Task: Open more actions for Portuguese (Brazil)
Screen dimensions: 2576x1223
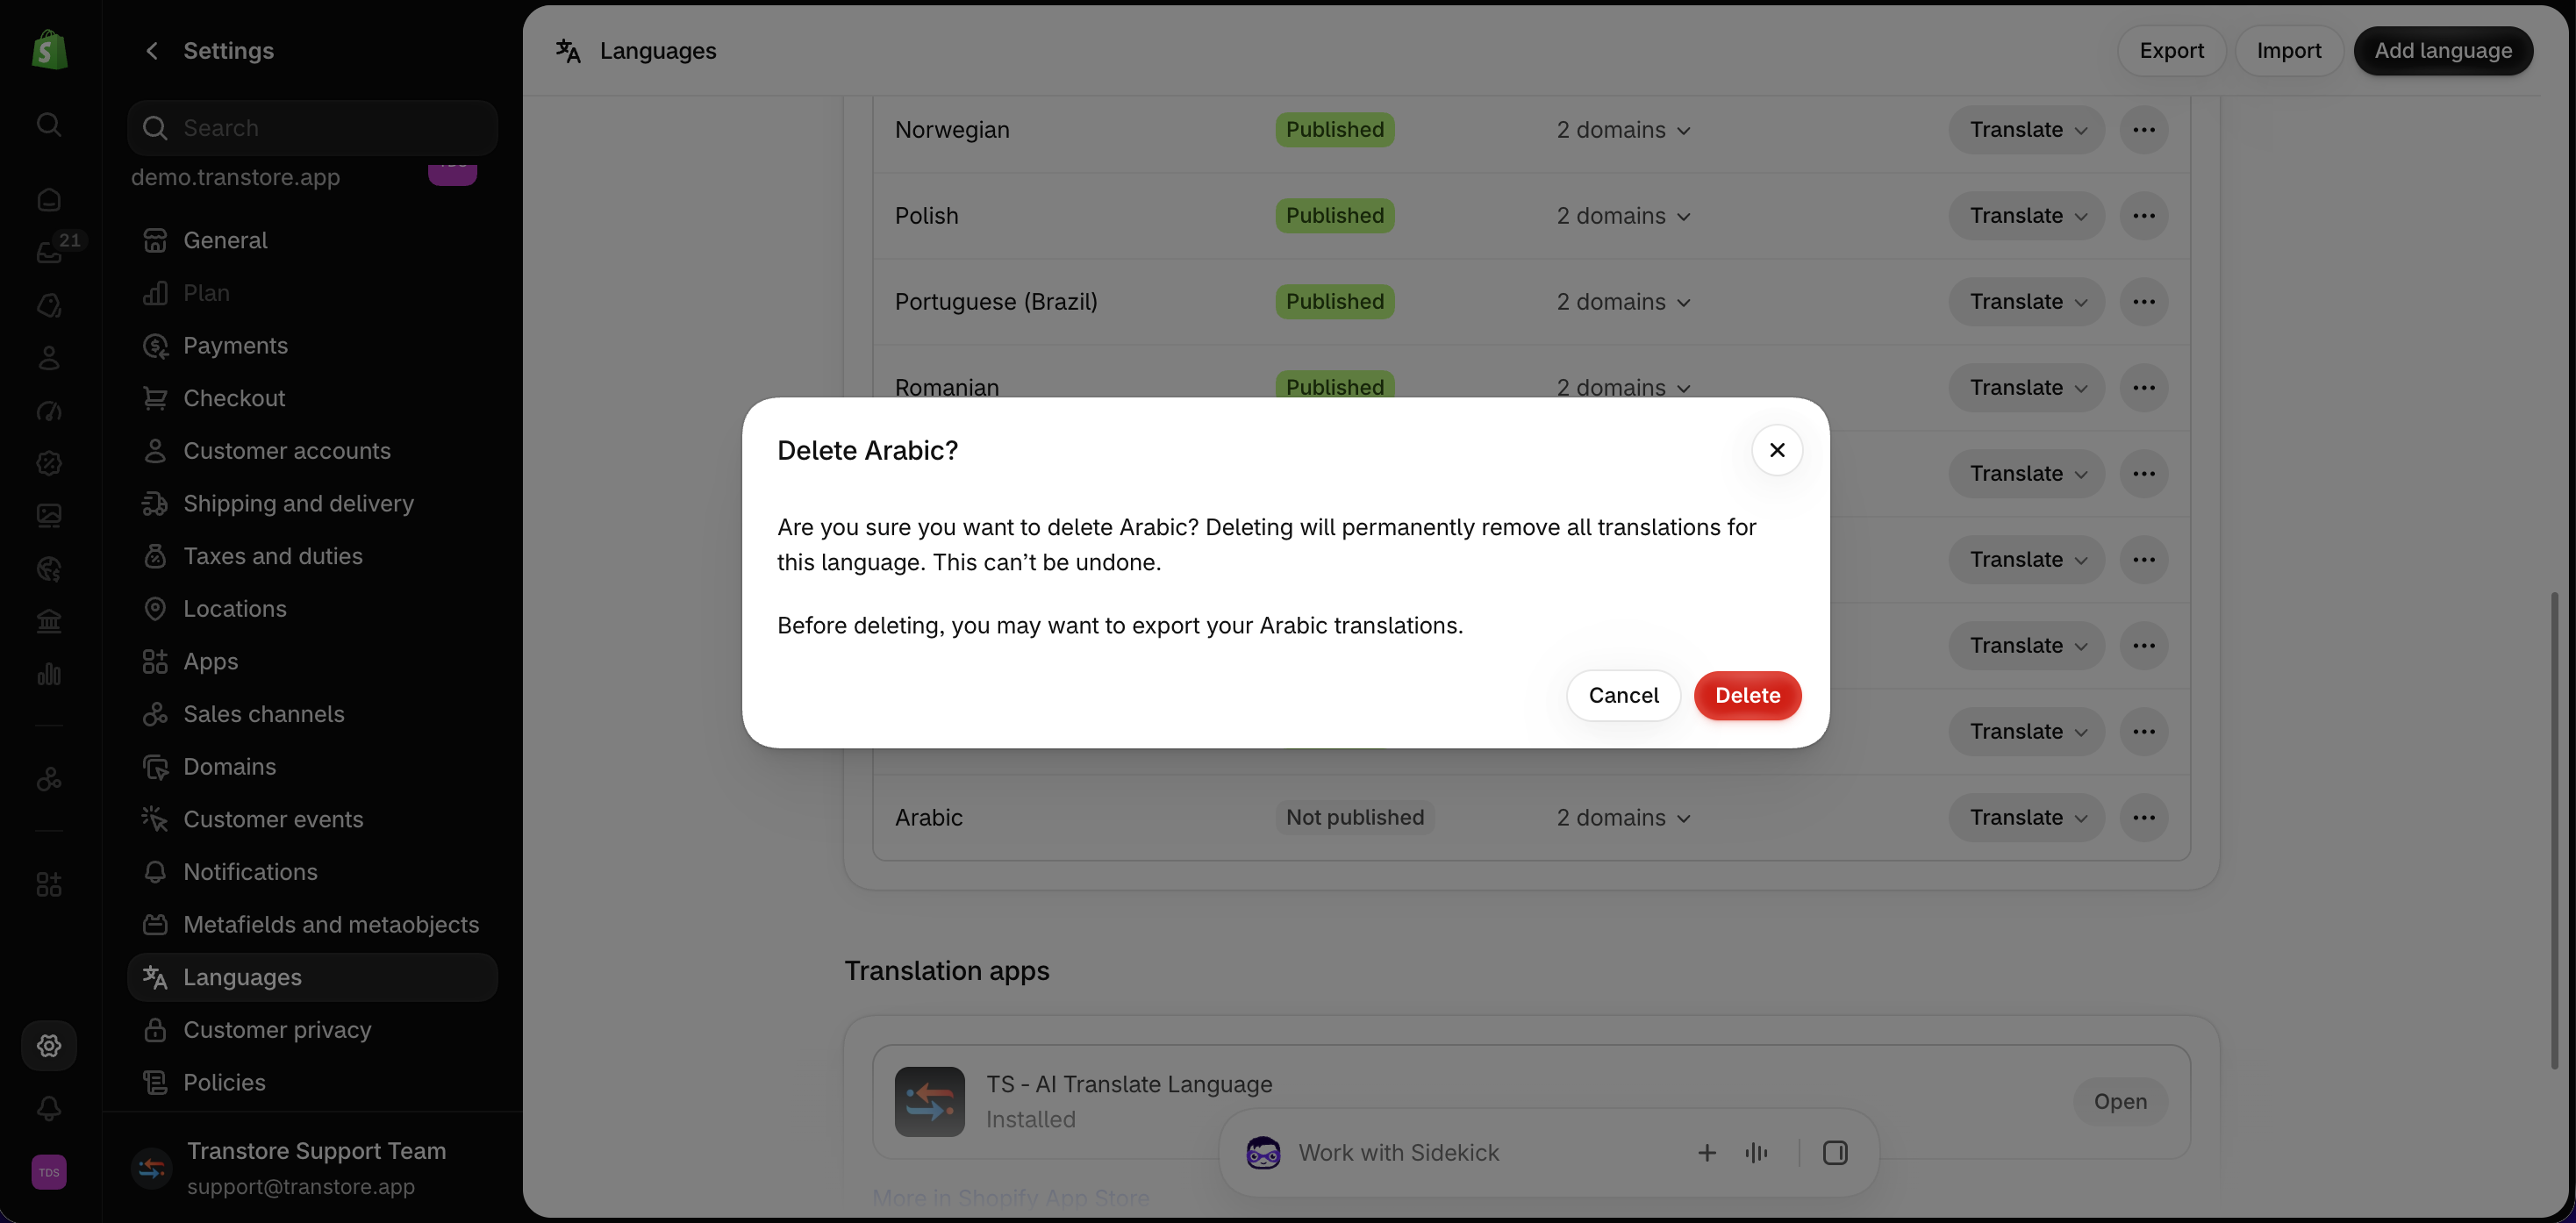Action: 2143,302
